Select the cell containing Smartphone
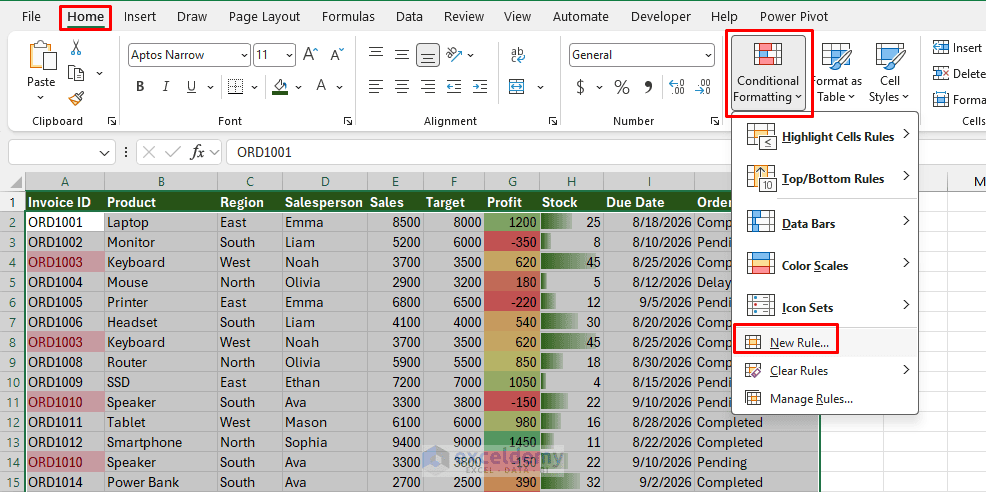 click(161, 442)
